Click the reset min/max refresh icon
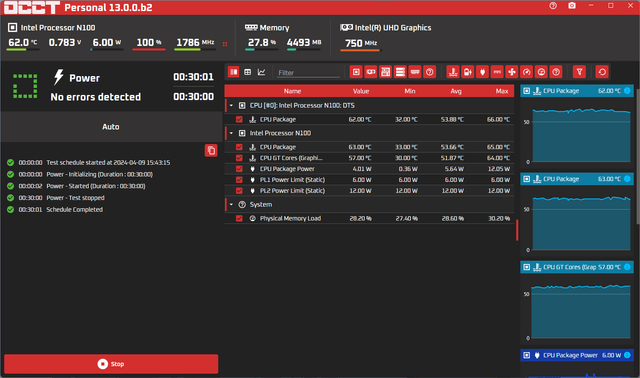This screenshot has height=378, width=640. point(602,72)
